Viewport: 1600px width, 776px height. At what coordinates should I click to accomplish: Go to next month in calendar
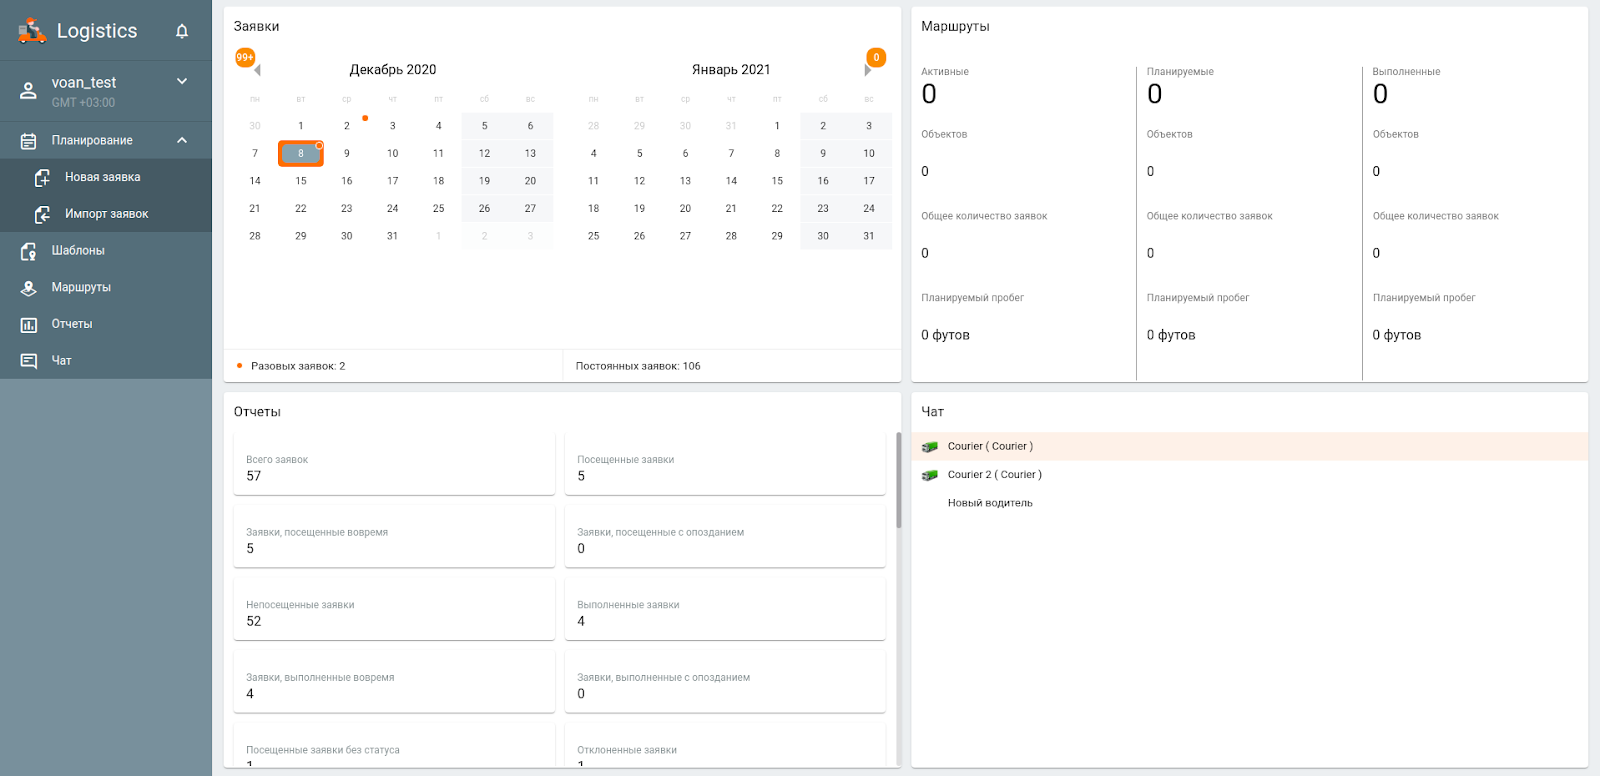867,70
